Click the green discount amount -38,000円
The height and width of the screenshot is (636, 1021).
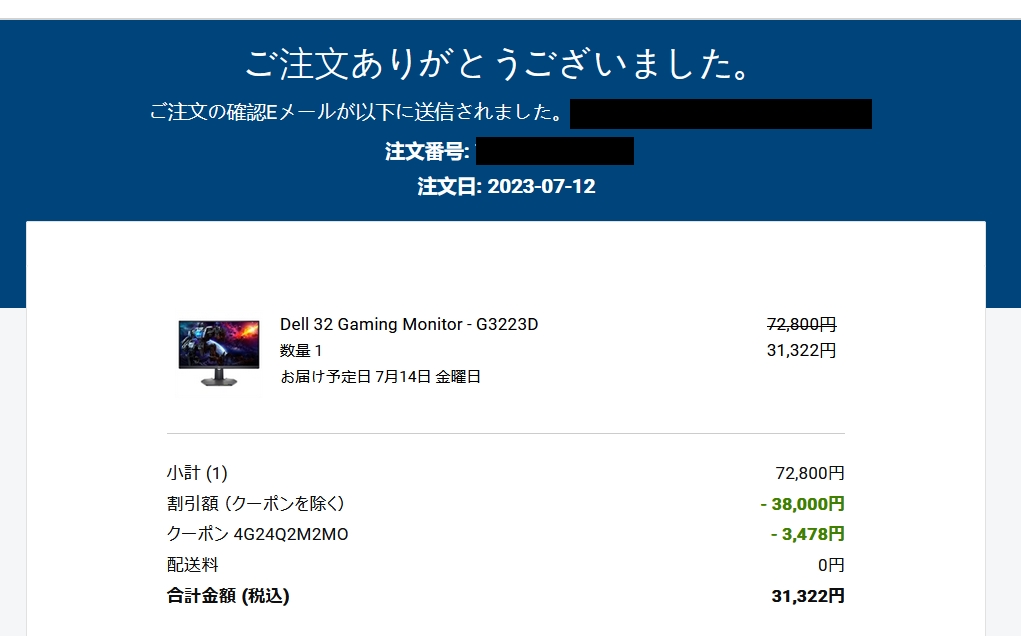801,503
